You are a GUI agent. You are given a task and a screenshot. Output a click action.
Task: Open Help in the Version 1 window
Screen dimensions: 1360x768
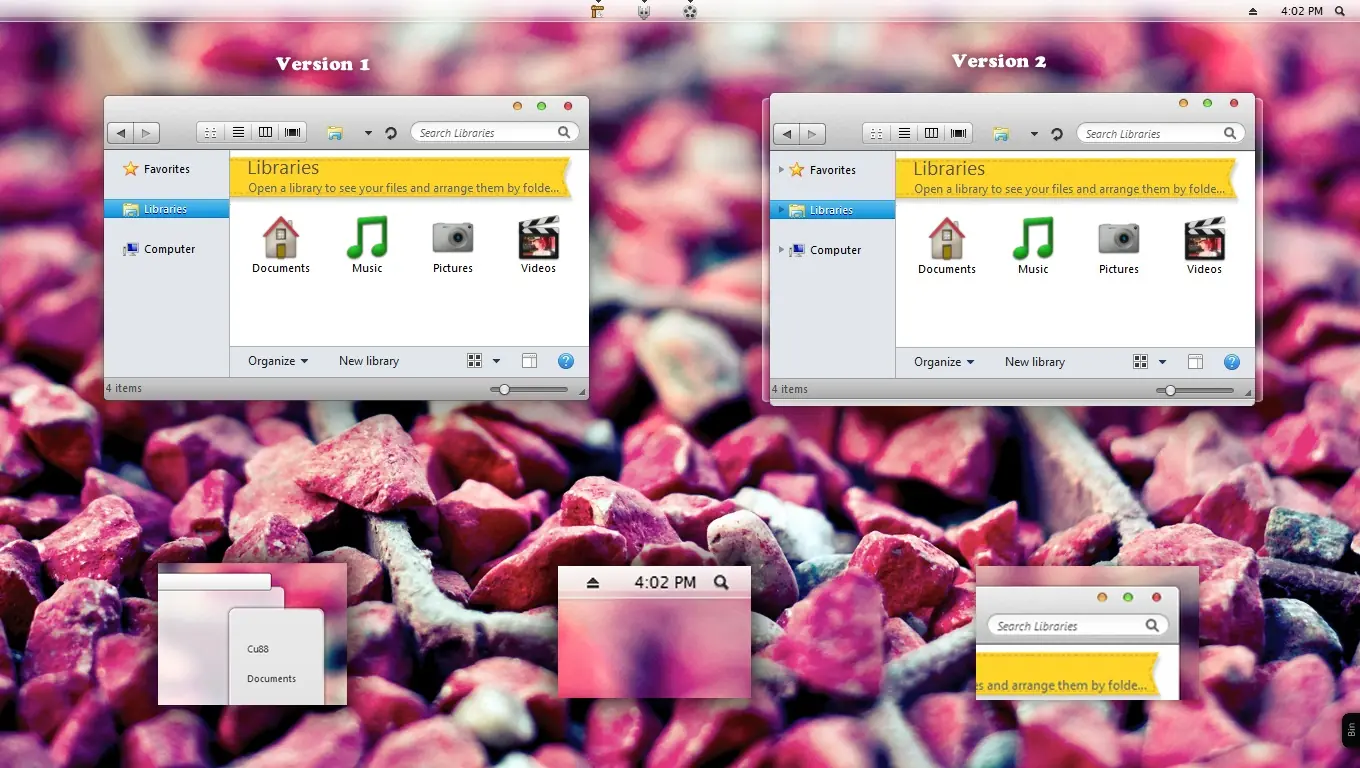[x=565, y=361]
